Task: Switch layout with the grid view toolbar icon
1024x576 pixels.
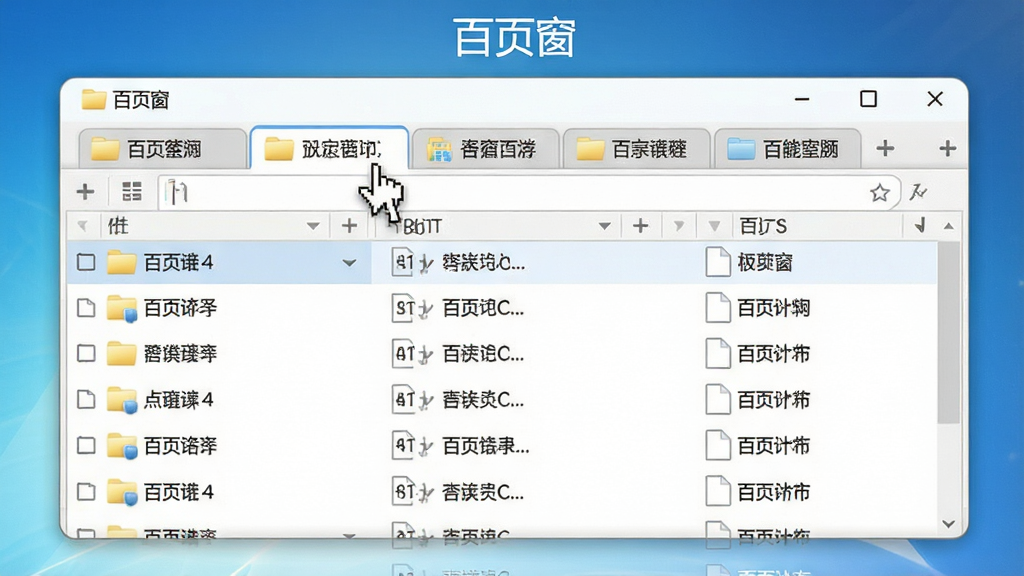Action: 132,191
